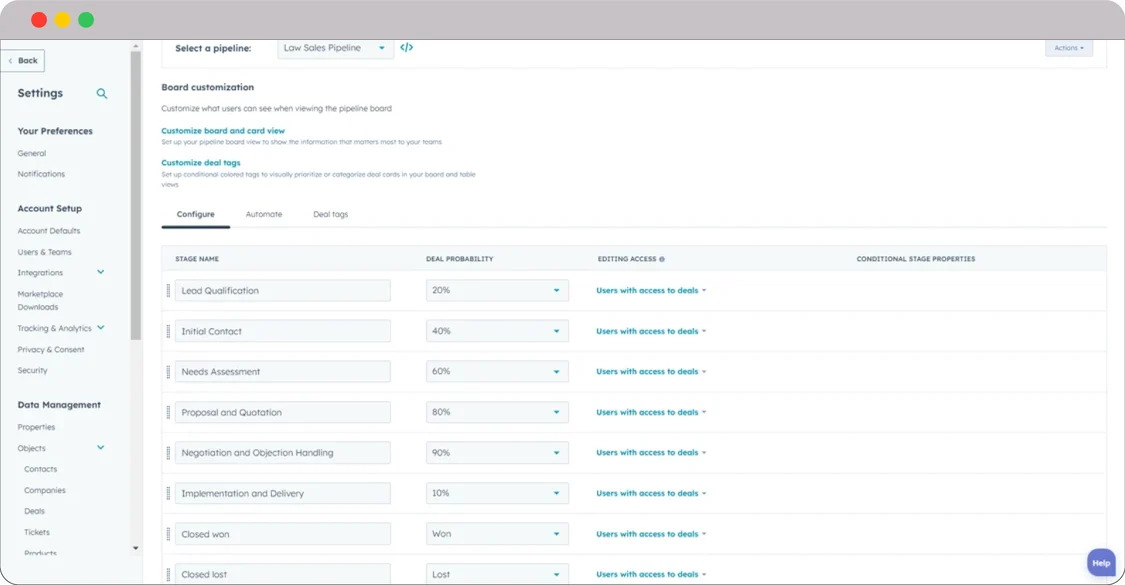Click the embed code </> icon beside the pipeline selector

point(407,47)
